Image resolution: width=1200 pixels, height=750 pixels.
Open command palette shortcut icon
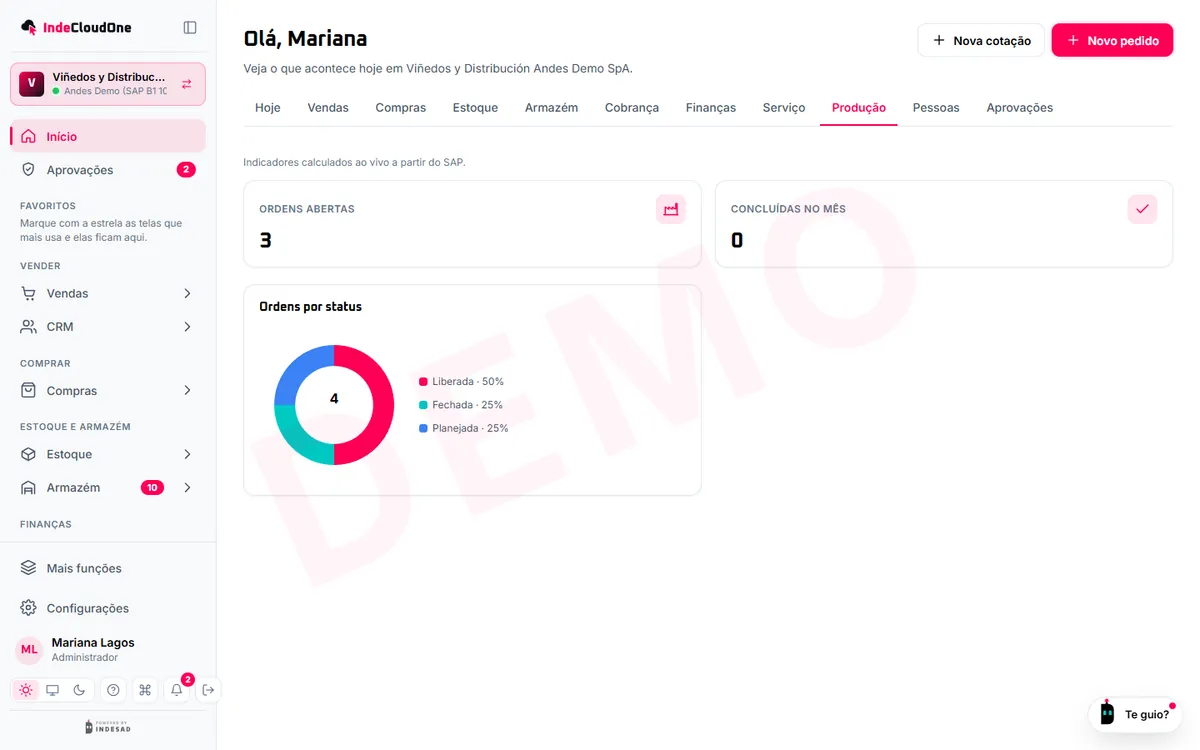coord(145,690)
